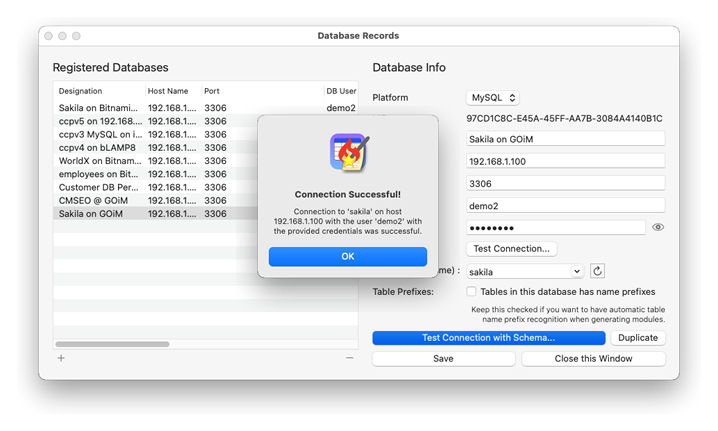Click 'demo2' user cell in first row
This screenshot has width=718, height=431.
click(341, 108)
